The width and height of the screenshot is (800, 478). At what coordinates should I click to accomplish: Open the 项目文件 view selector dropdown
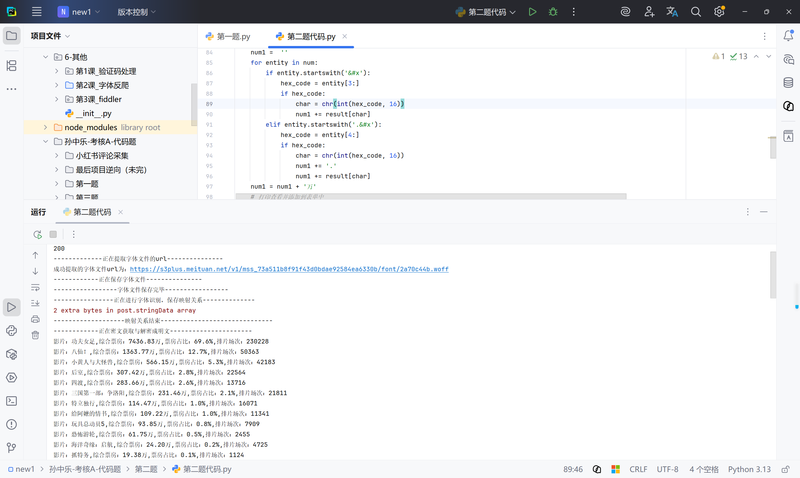click(50, 36)
